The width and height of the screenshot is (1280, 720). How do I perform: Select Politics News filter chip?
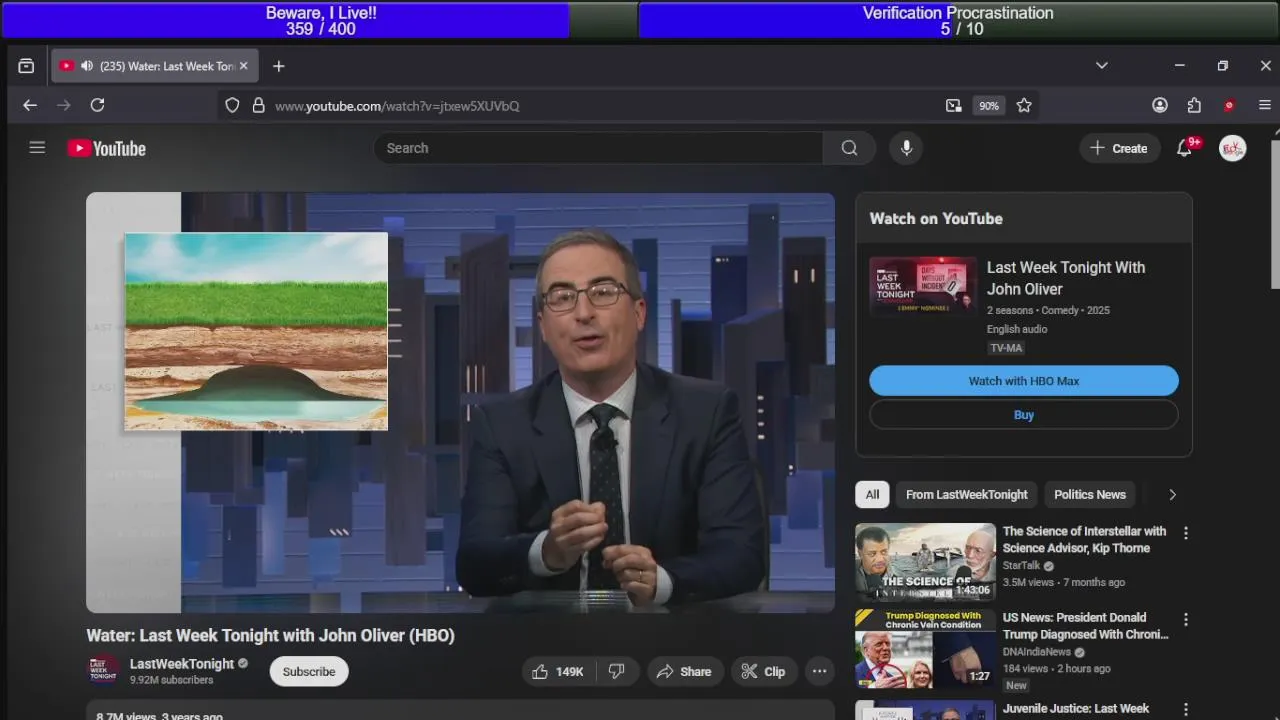[1090, 495]
